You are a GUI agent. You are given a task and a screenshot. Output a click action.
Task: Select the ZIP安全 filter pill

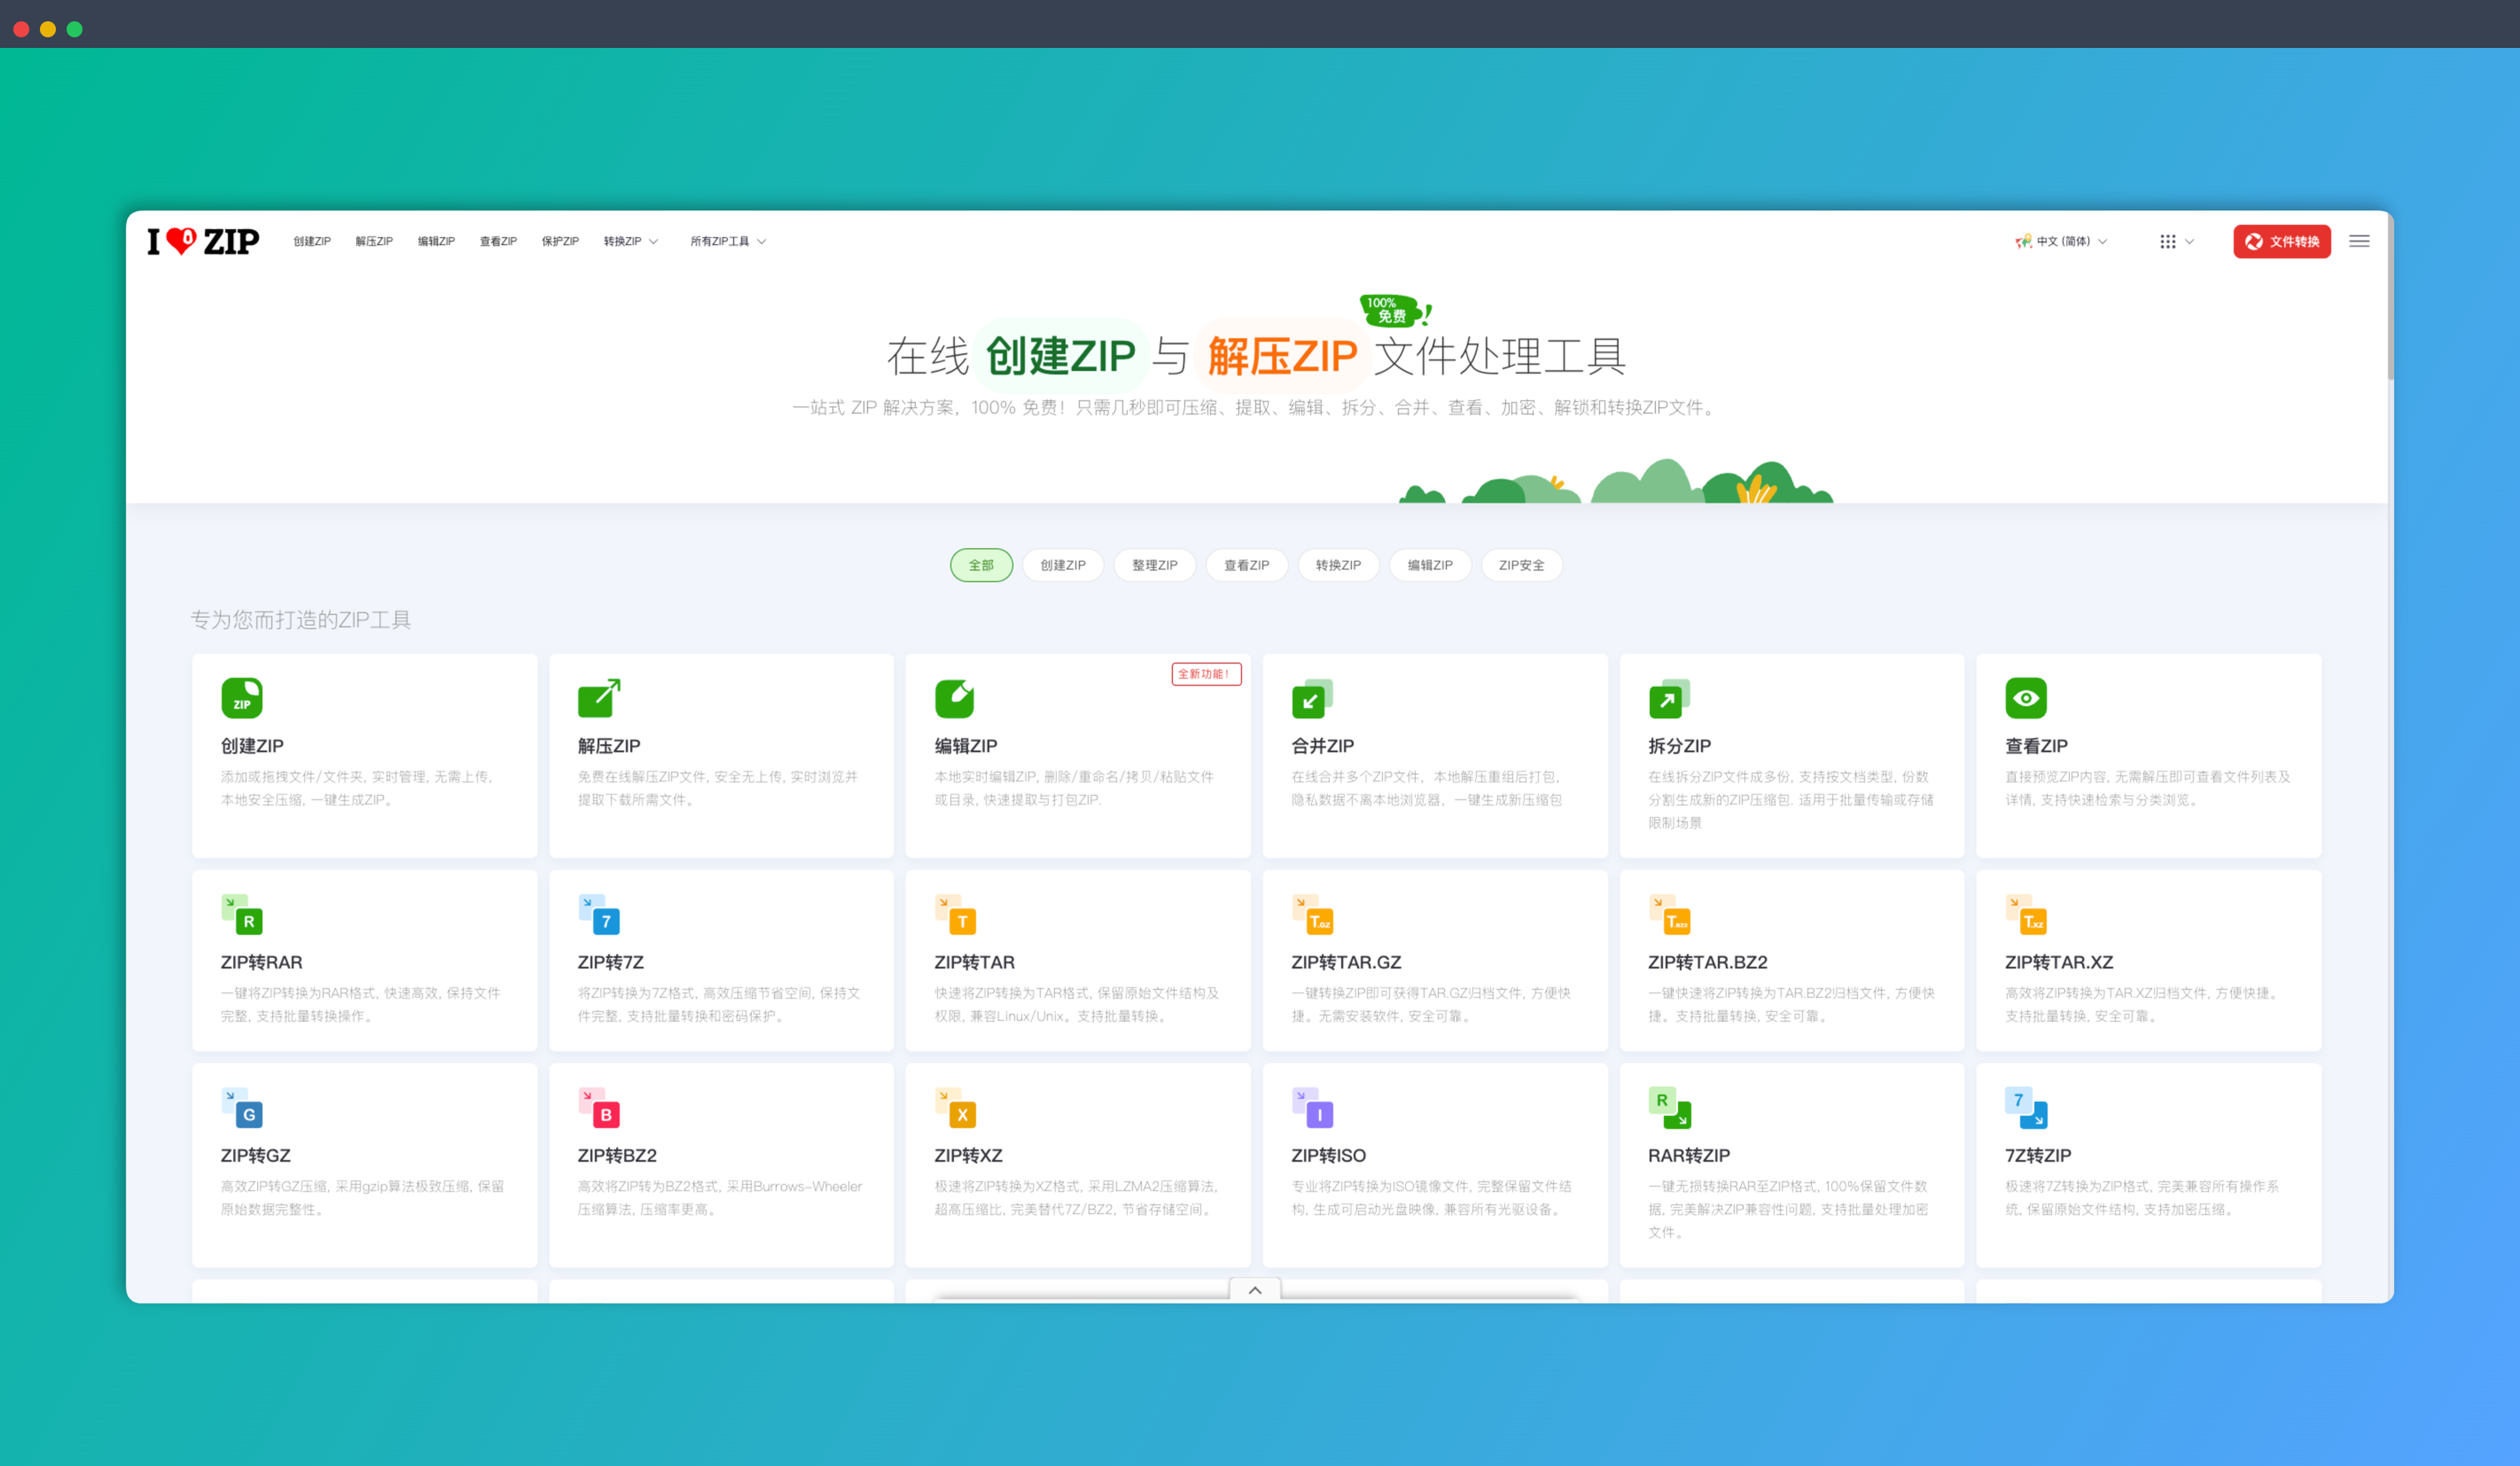click(x=1521, y=565)
